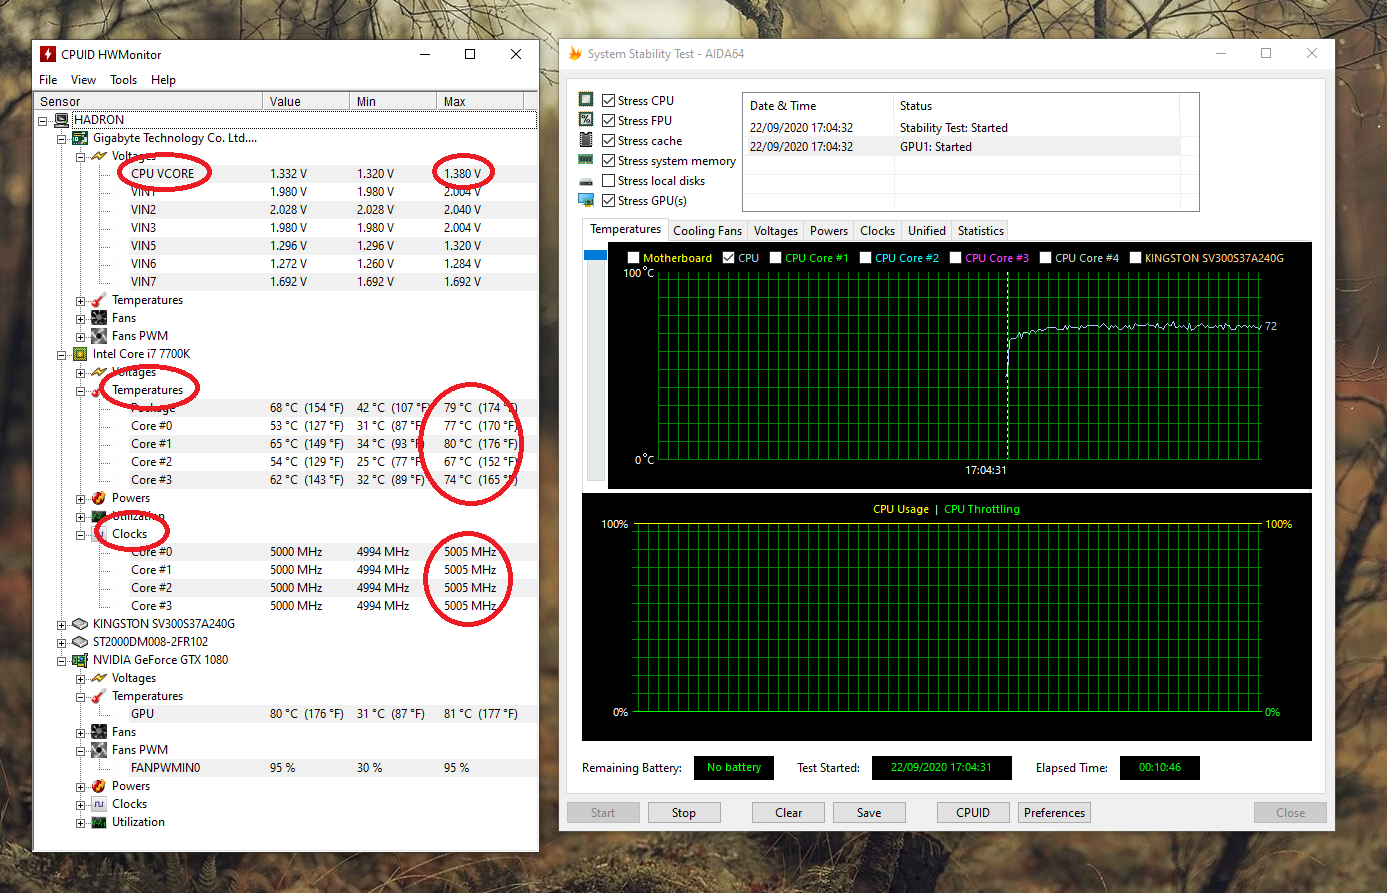The height and width of the screenshot is (893, 1387).
Task: Click the Save button
Action: coord(869,813)
